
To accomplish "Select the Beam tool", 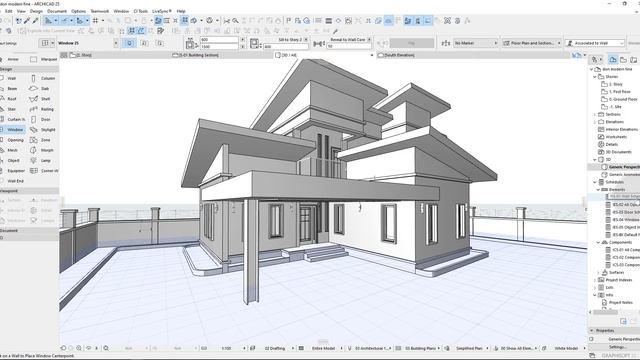I will pyautogui.click(x=11, y=88).
